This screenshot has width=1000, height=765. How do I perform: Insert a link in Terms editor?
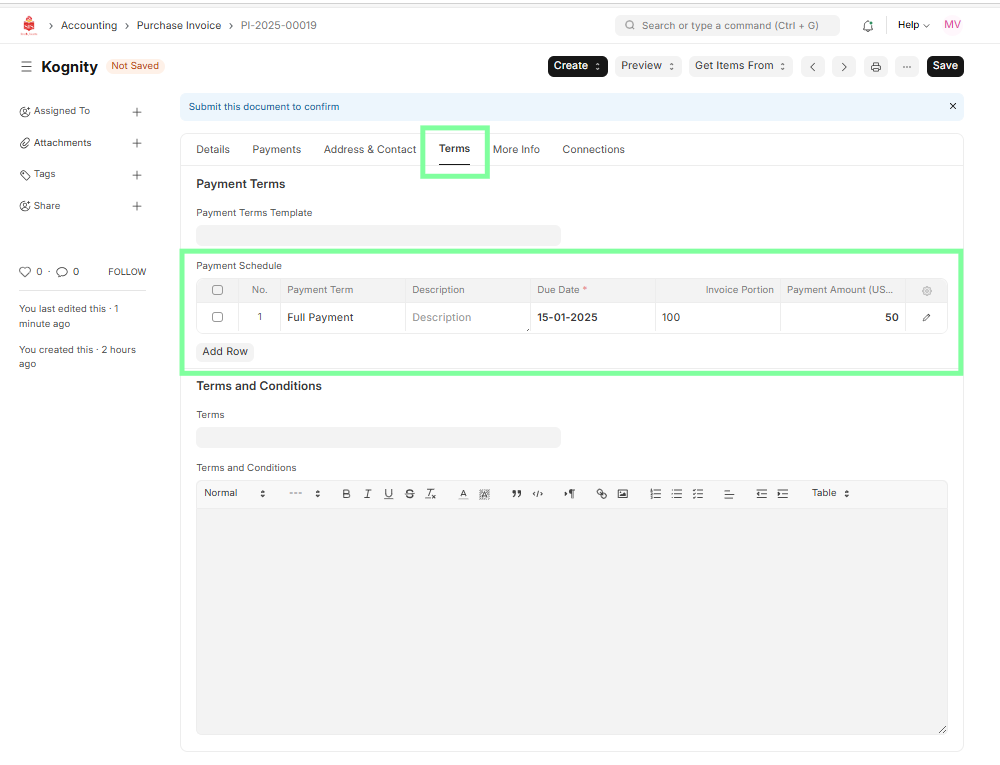click(x=601, y=494)
